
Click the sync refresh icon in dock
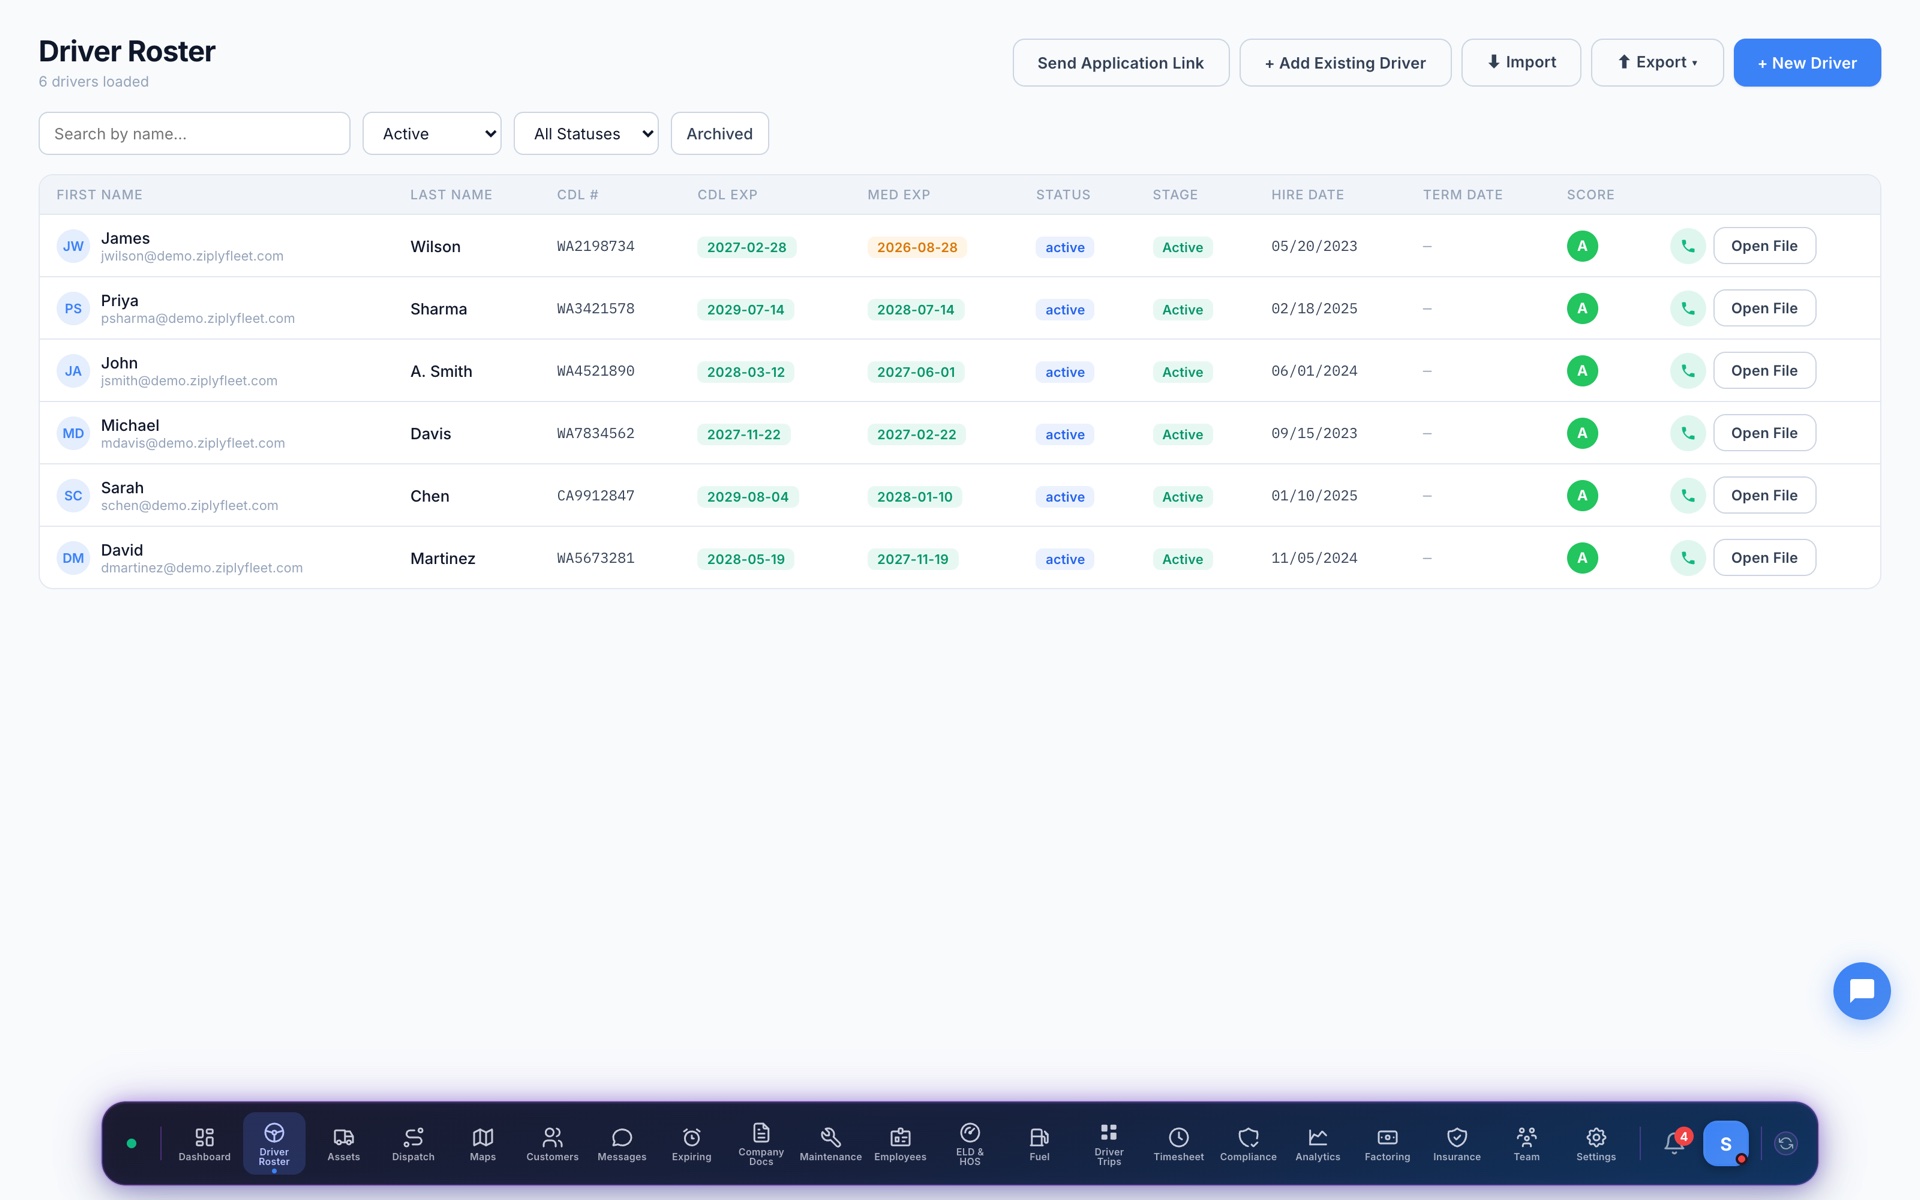[x=1786, y=1143]
